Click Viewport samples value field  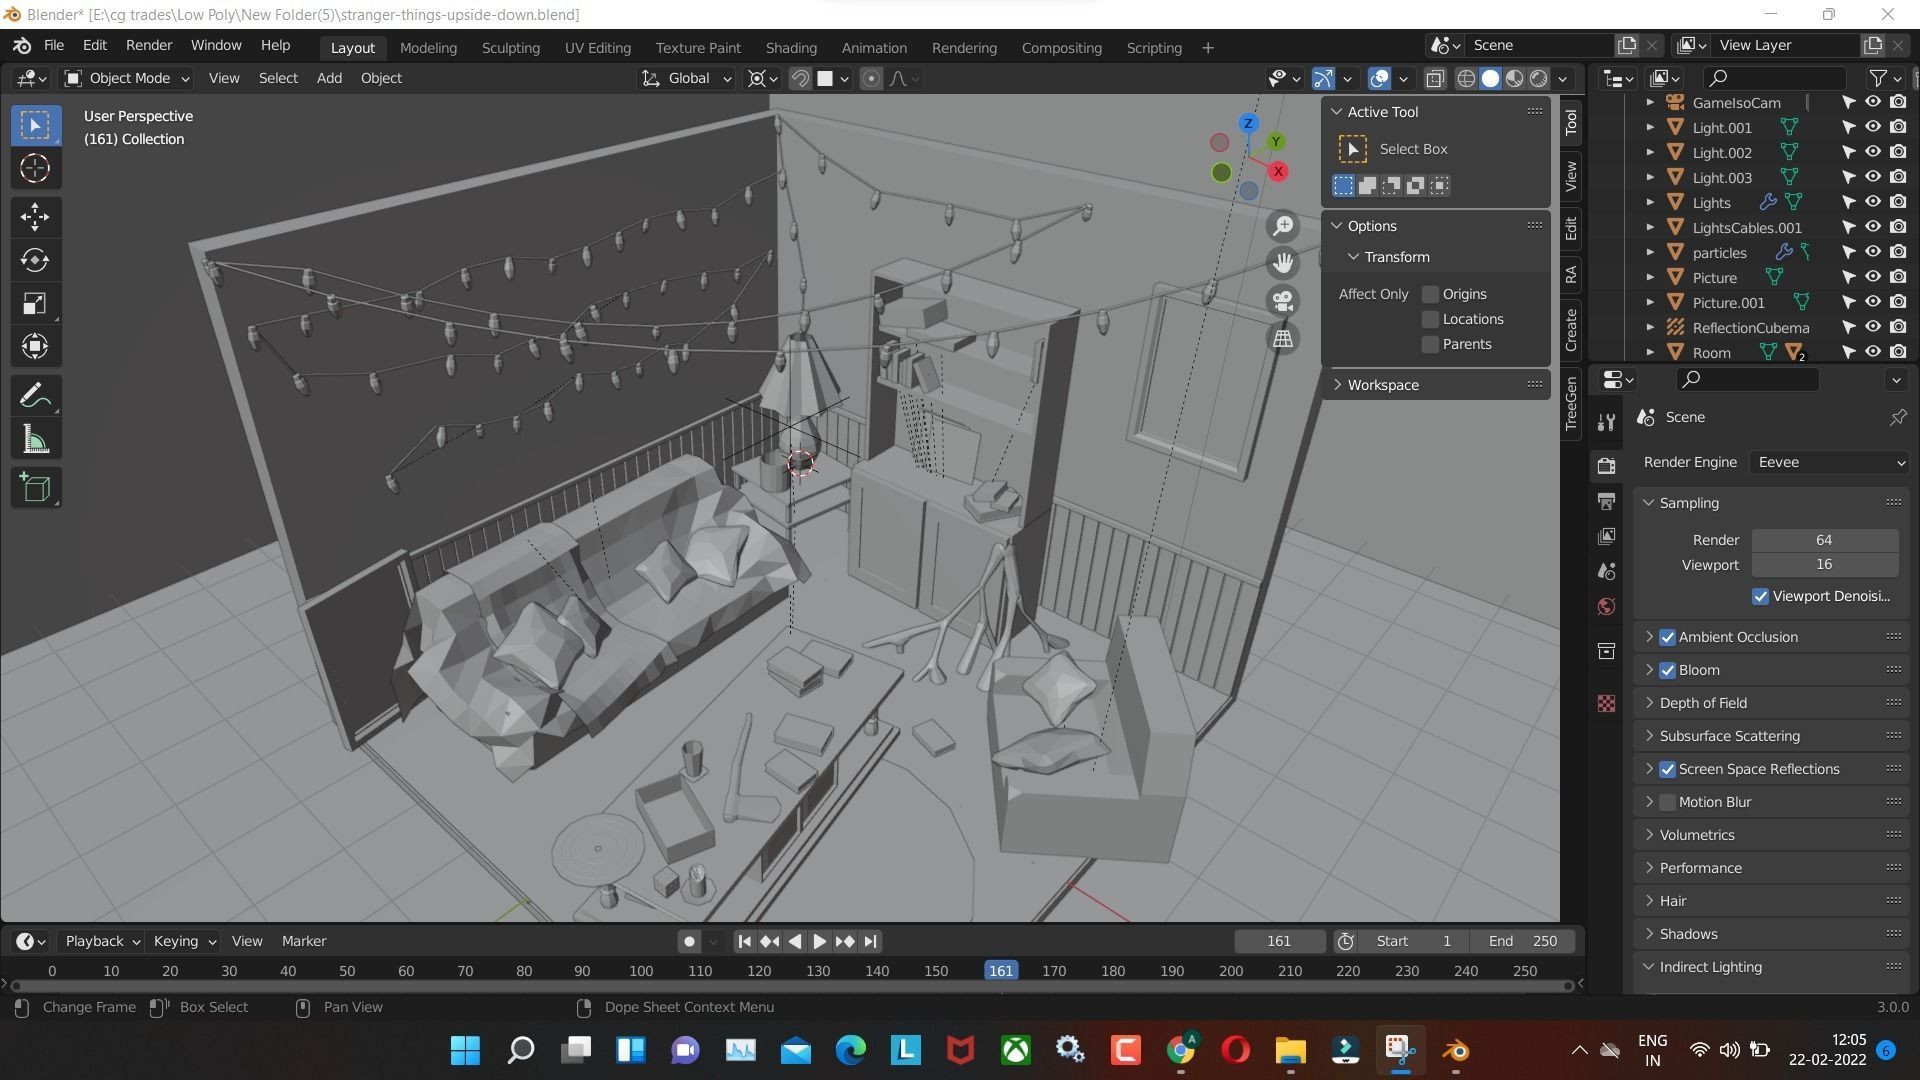click(x=1824, y=565)
